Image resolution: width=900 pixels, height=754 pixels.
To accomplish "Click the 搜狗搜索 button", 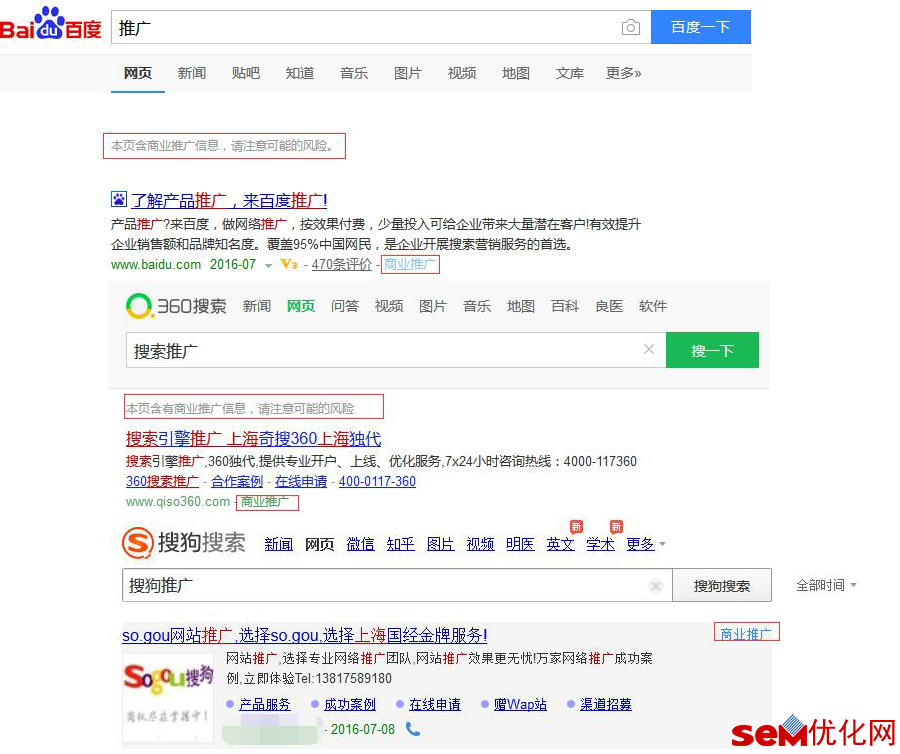I will 721,586.
